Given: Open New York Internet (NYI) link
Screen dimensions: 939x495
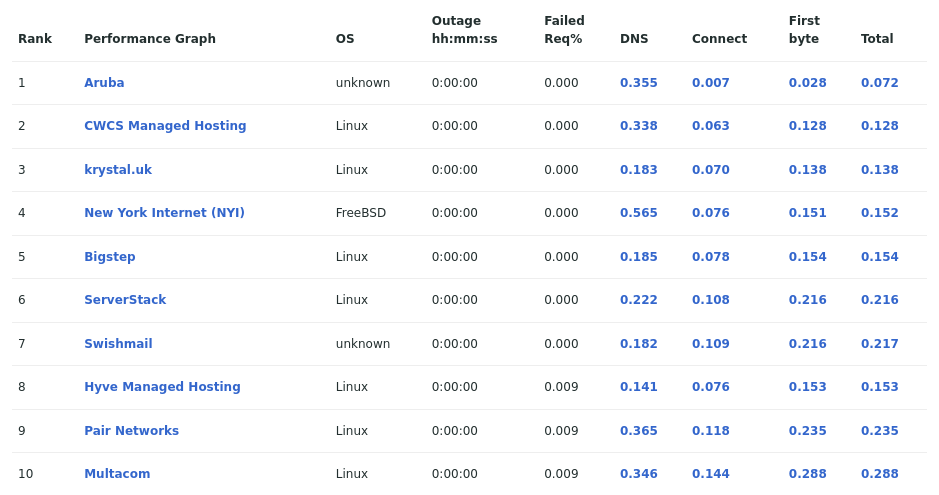Looking at the screenshot, I should [x=165, y=212].
